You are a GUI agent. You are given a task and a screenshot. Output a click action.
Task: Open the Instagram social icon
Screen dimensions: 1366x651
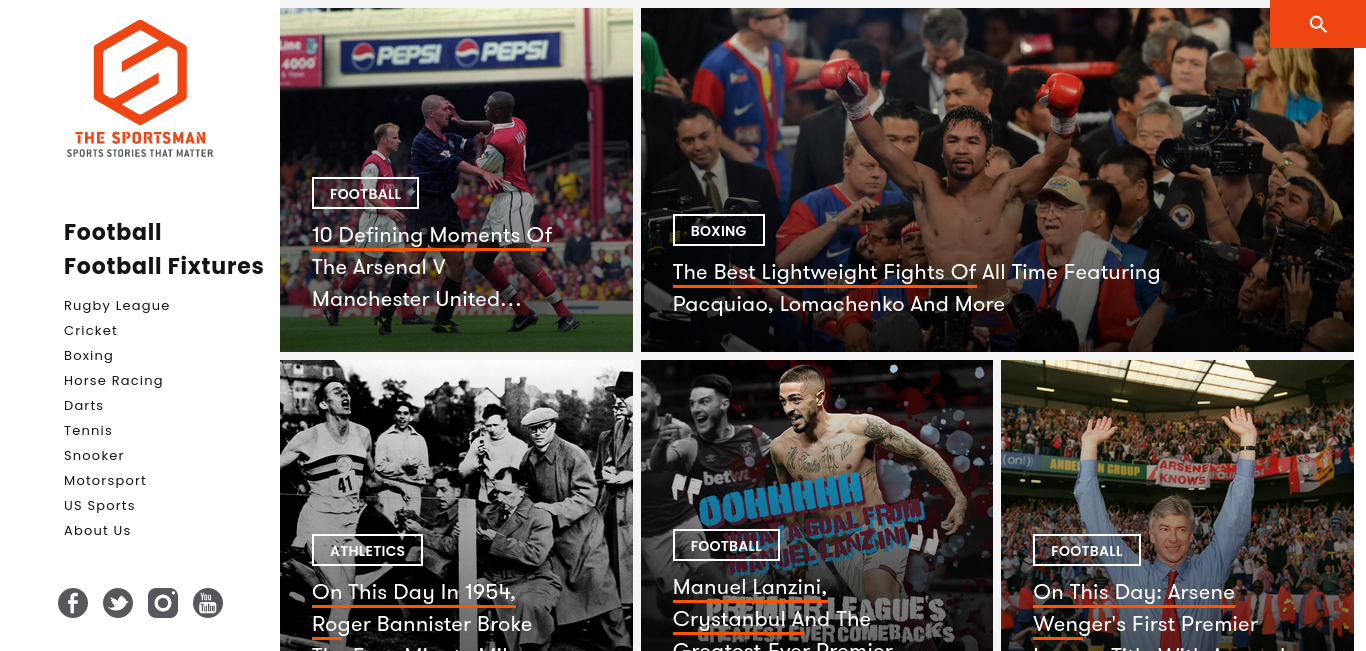point(163,603)
